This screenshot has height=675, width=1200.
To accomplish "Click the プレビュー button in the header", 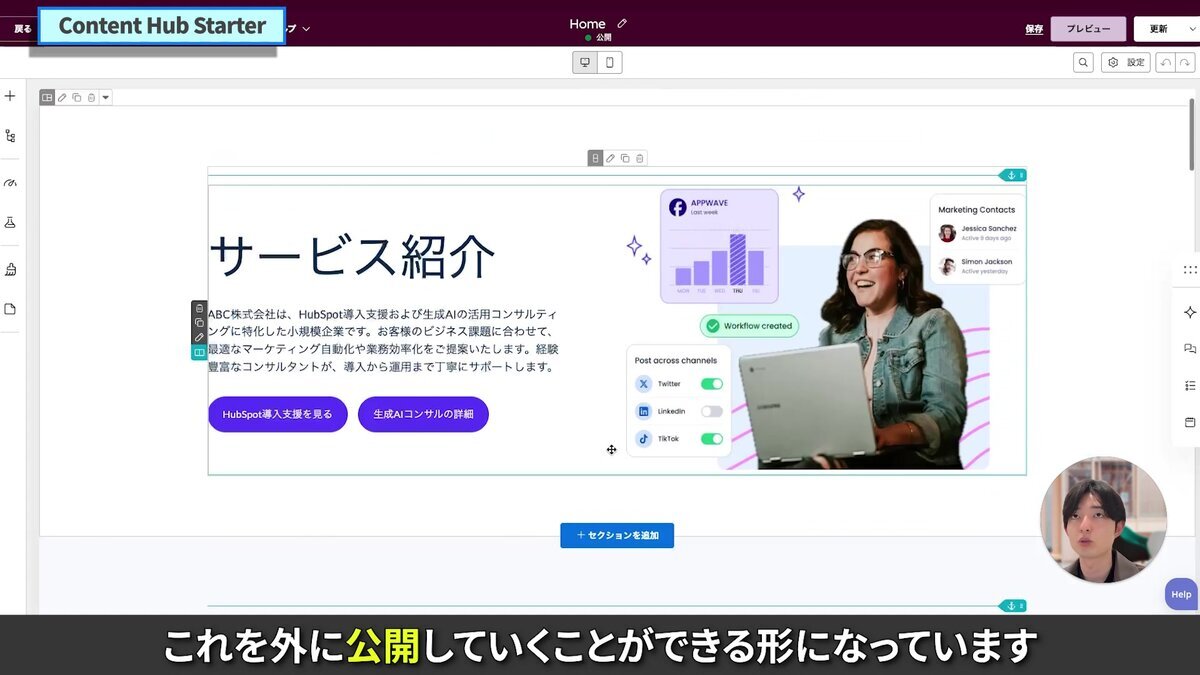I will pos(1088,28).
